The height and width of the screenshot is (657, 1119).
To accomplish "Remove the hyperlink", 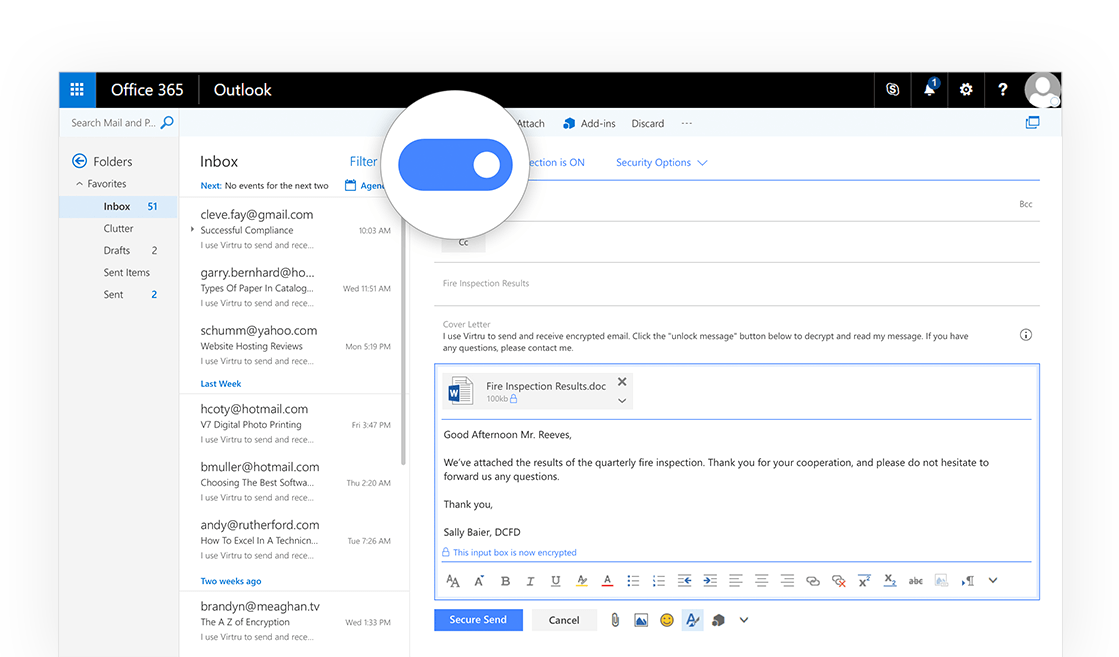I will [839, 581].
